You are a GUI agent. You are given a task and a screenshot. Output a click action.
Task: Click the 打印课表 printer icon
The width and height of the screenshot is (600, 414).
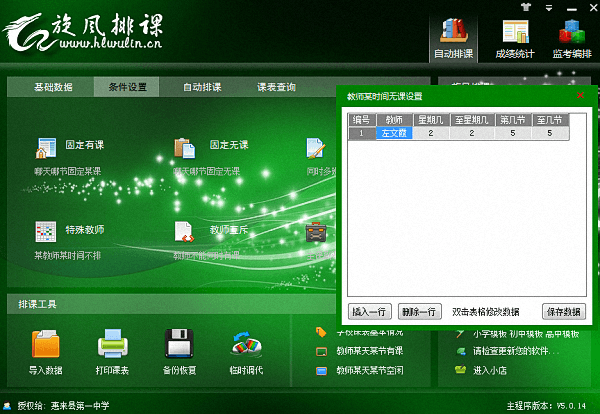click(x=112, y=345)
